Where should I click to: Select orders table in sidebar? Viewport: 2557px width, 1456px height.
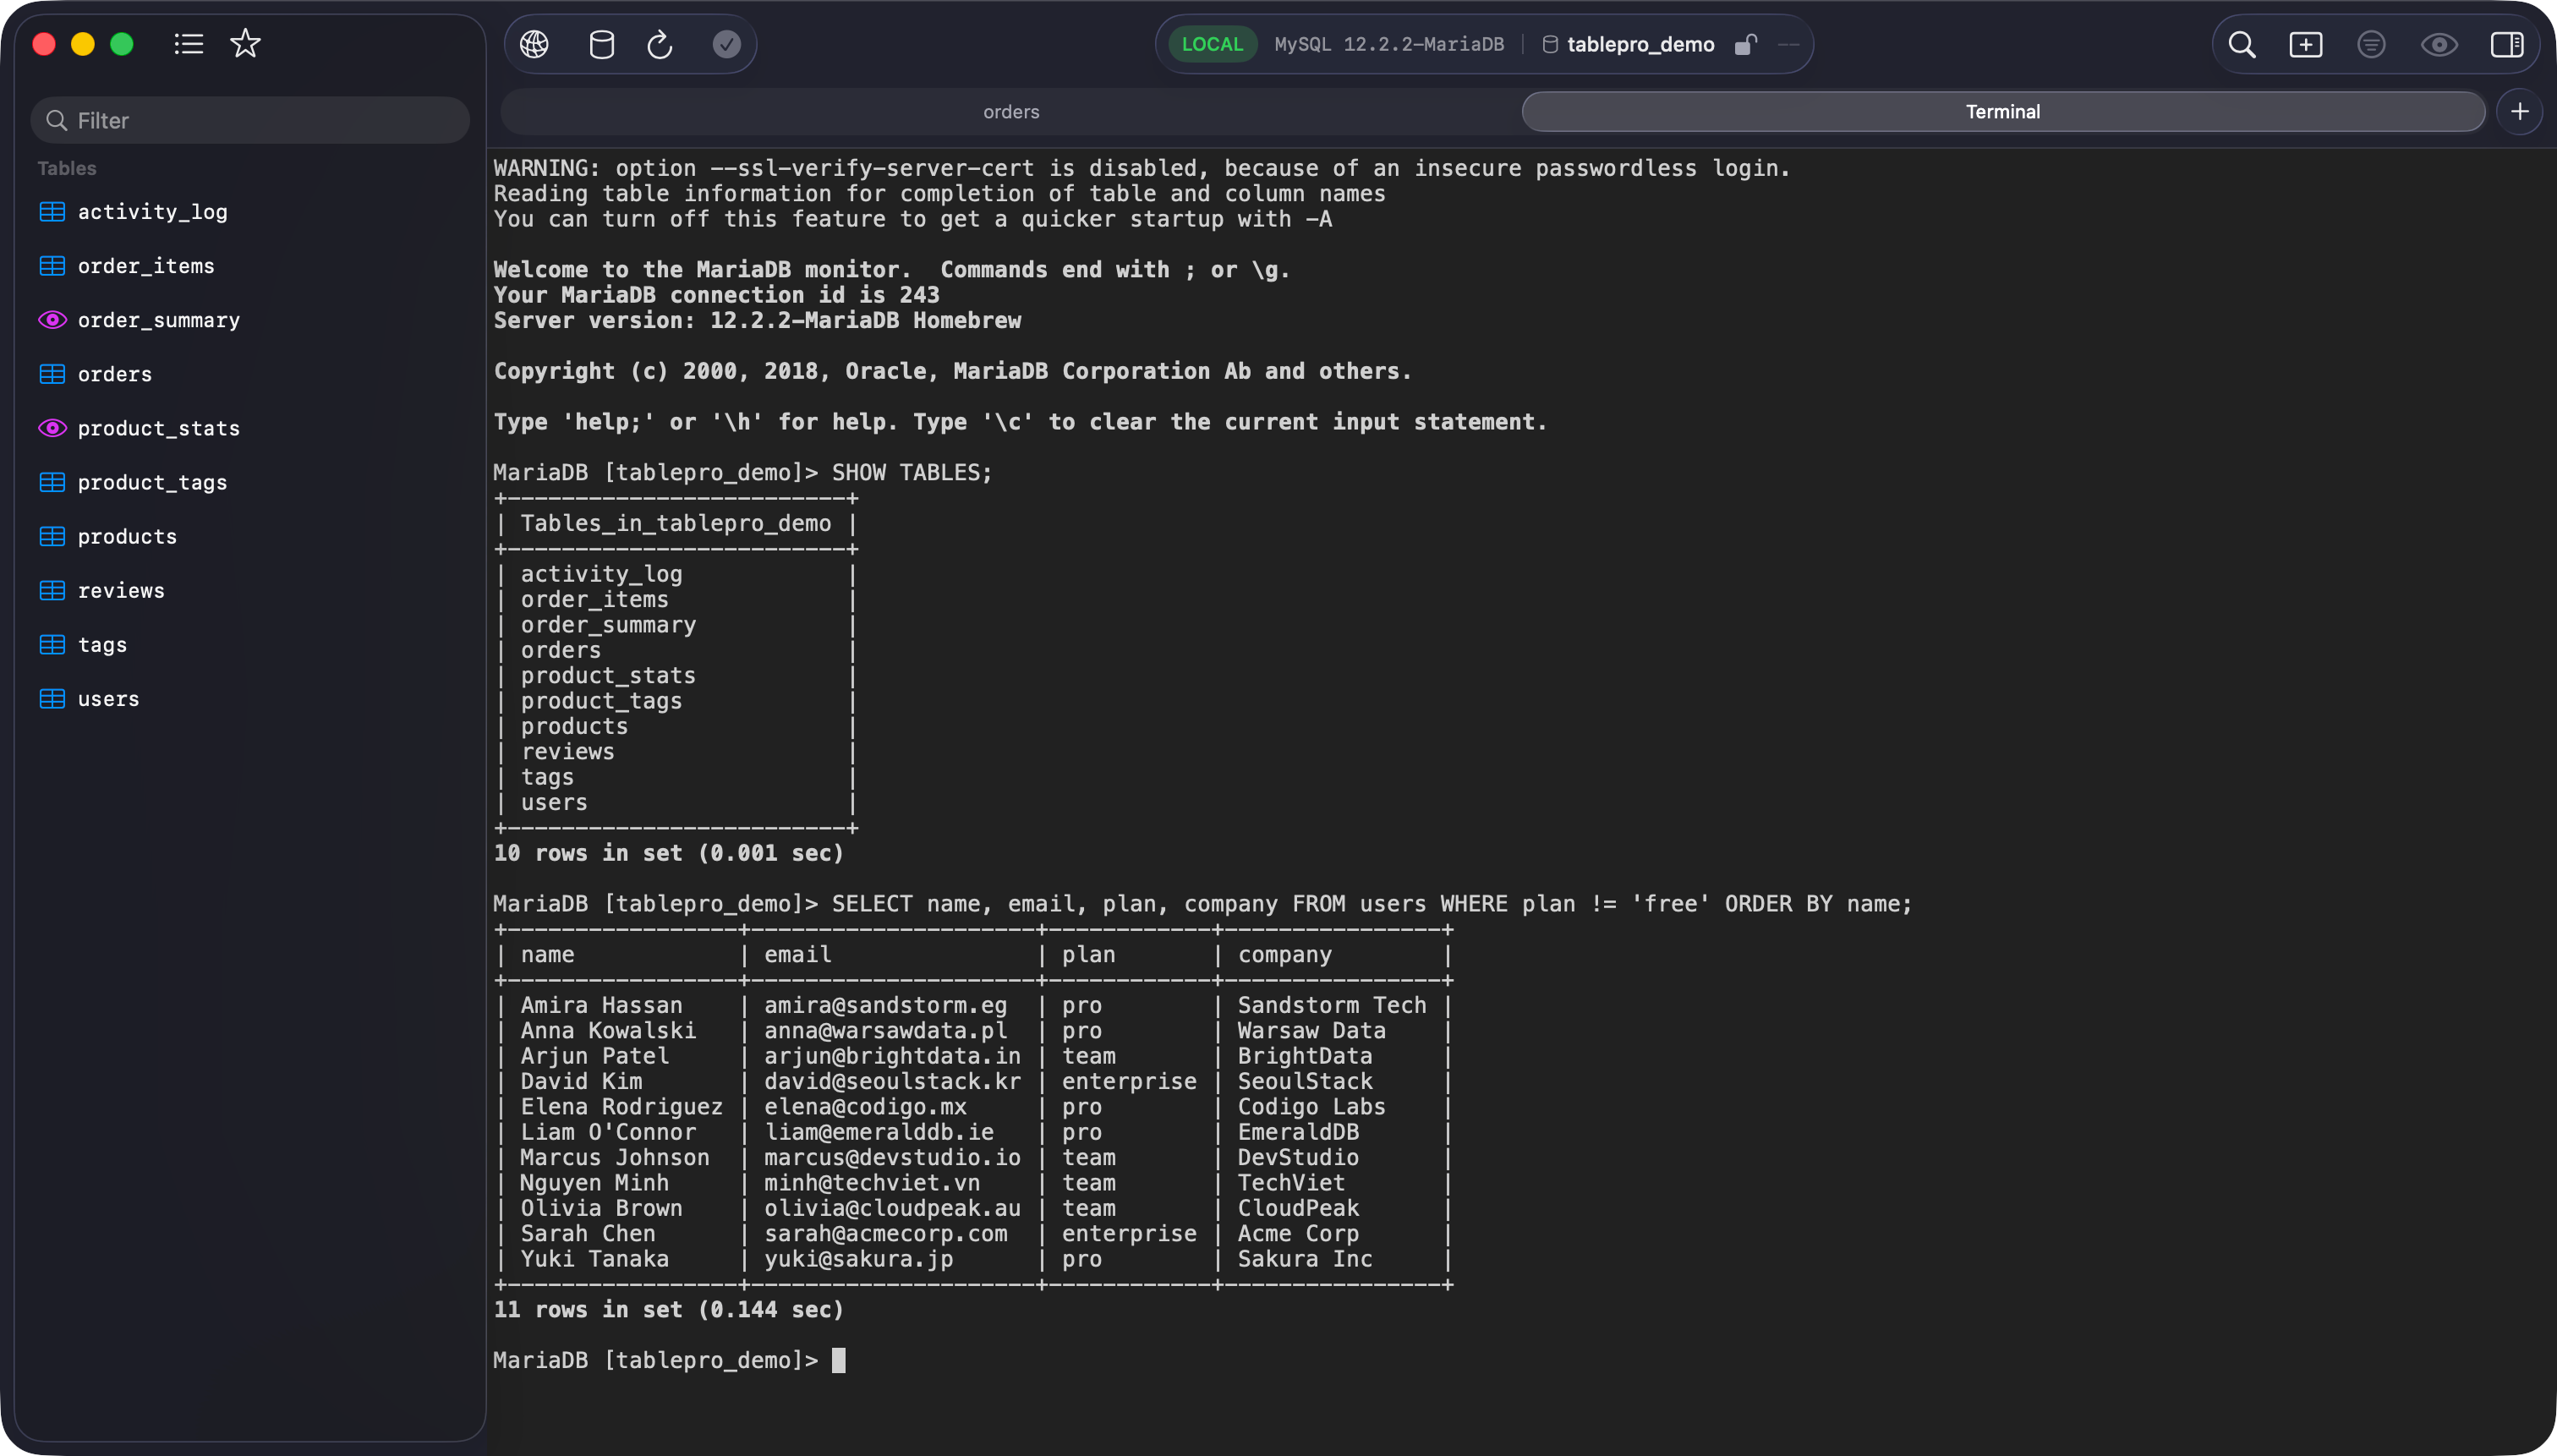pos(250,374)
